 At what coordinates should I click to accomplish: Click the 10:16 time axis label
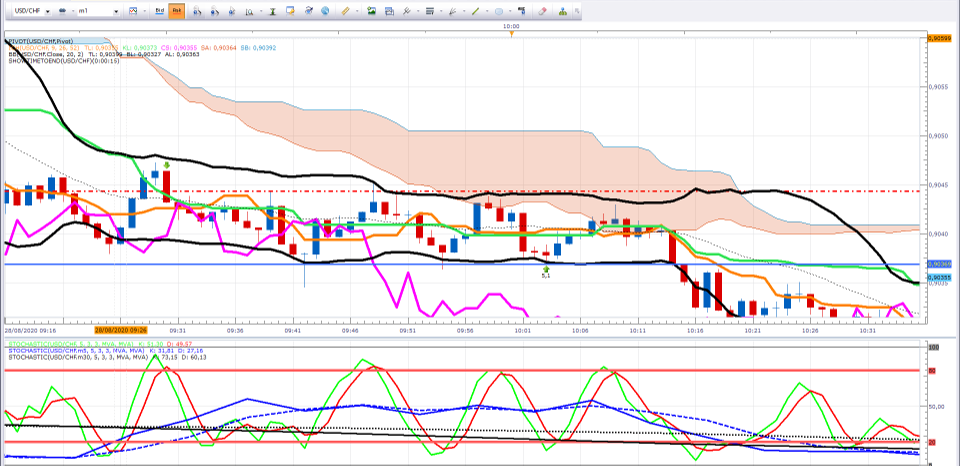(696, 329)
